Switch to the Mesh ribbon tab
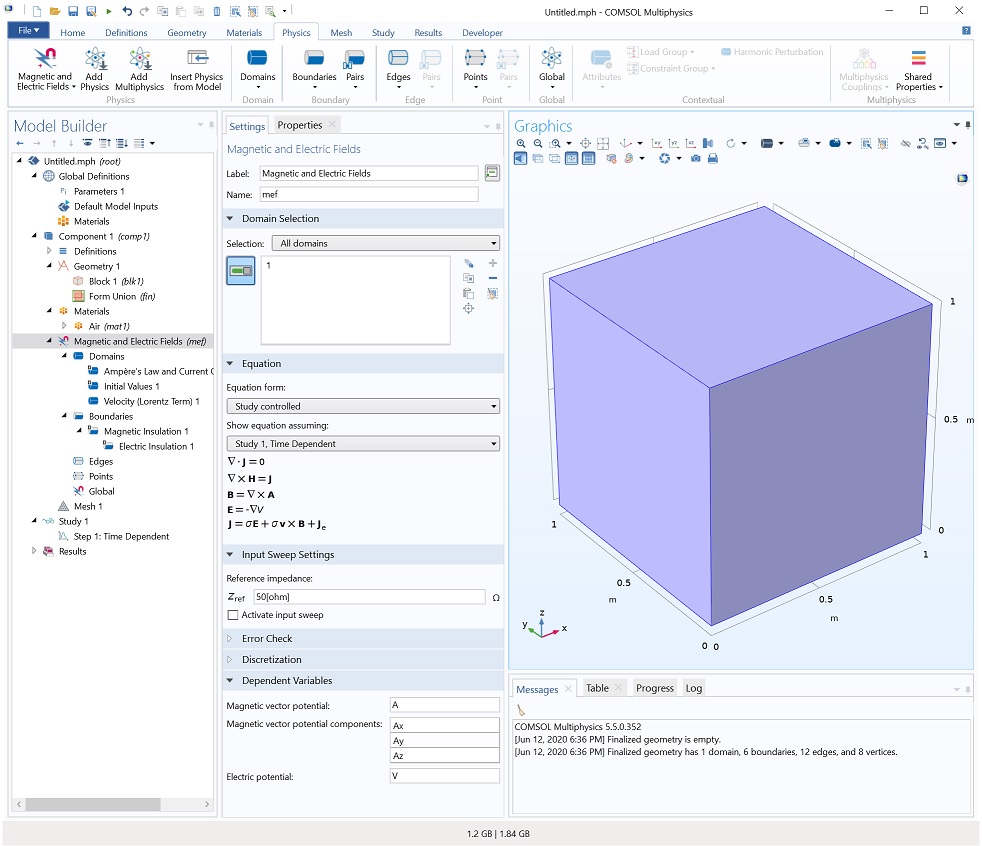 click(341, 33)
